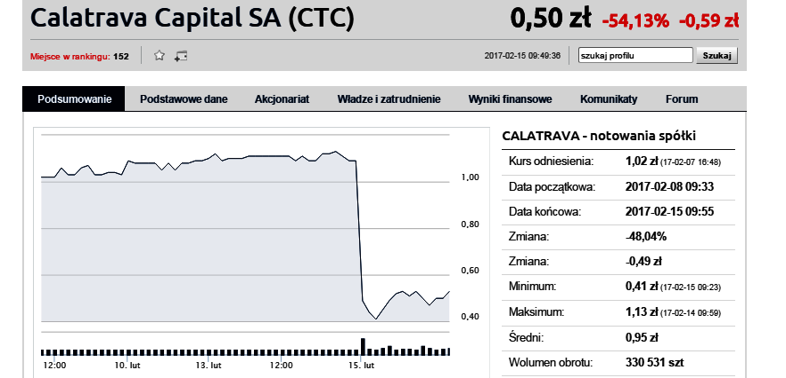Select the tallest volume bar on the chart
Viewport: 786px width, 378px height.
(x=363, y=346)
